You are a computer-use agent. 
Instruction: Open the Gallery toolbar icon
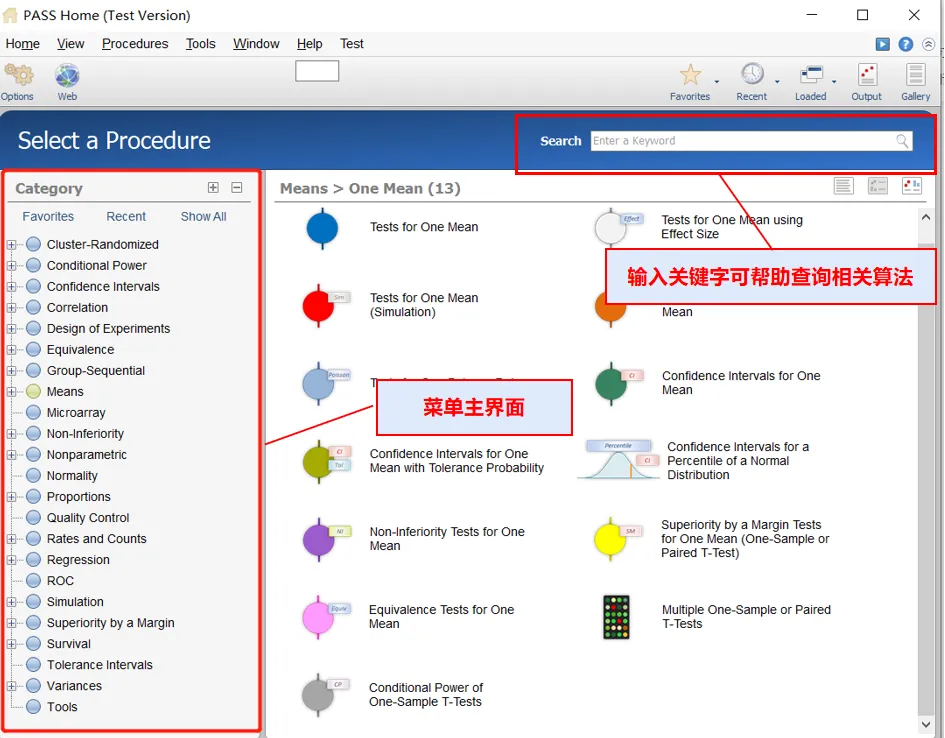click(x=915, y=75)
